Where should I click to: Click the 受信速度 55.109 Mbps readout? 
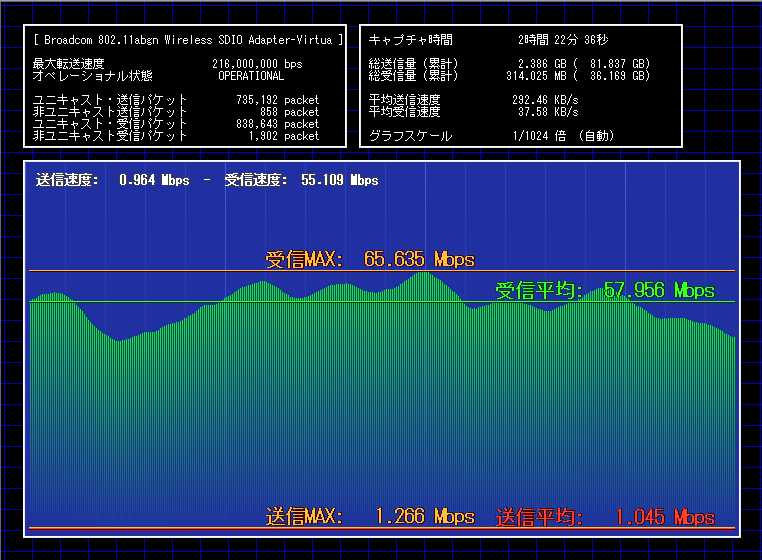(301, 180)
